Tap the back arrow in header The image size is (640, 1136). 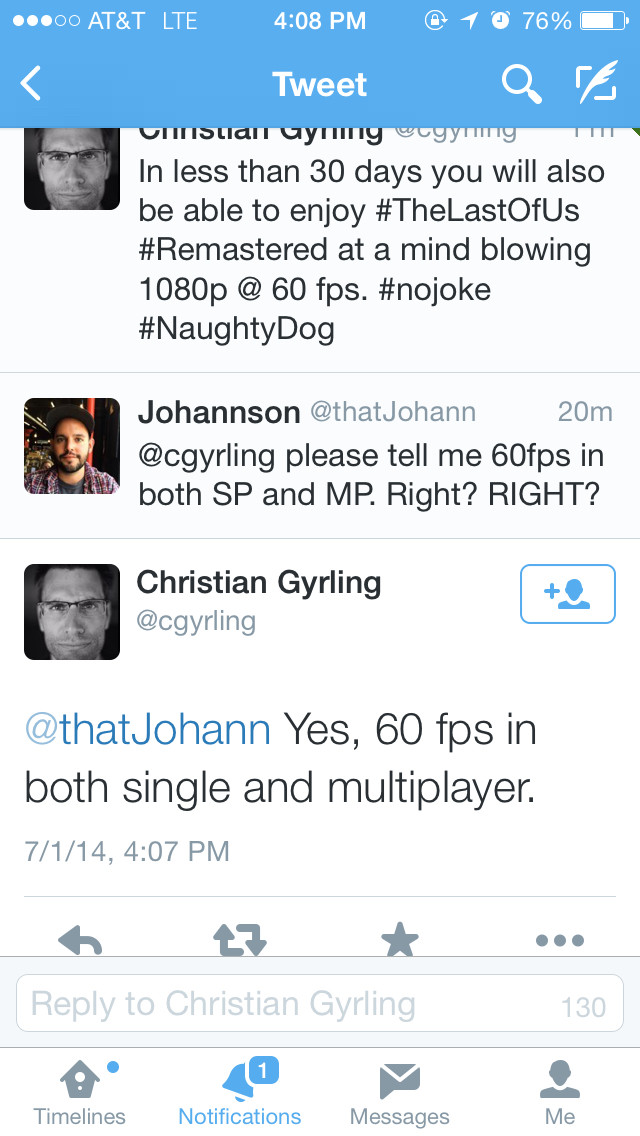click(x=30, y=83)
